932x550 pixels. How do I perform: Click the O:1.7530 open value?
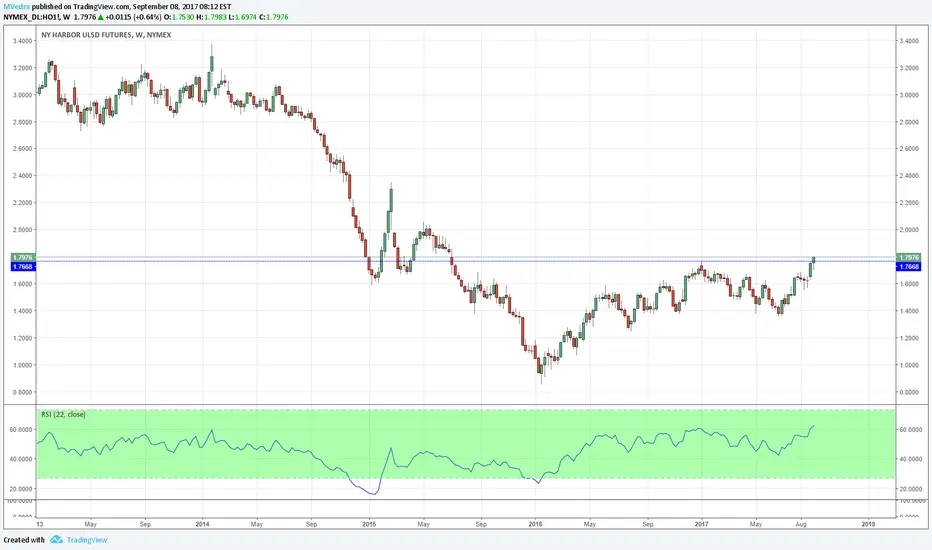pyautogui.click(x=178, y=17)
